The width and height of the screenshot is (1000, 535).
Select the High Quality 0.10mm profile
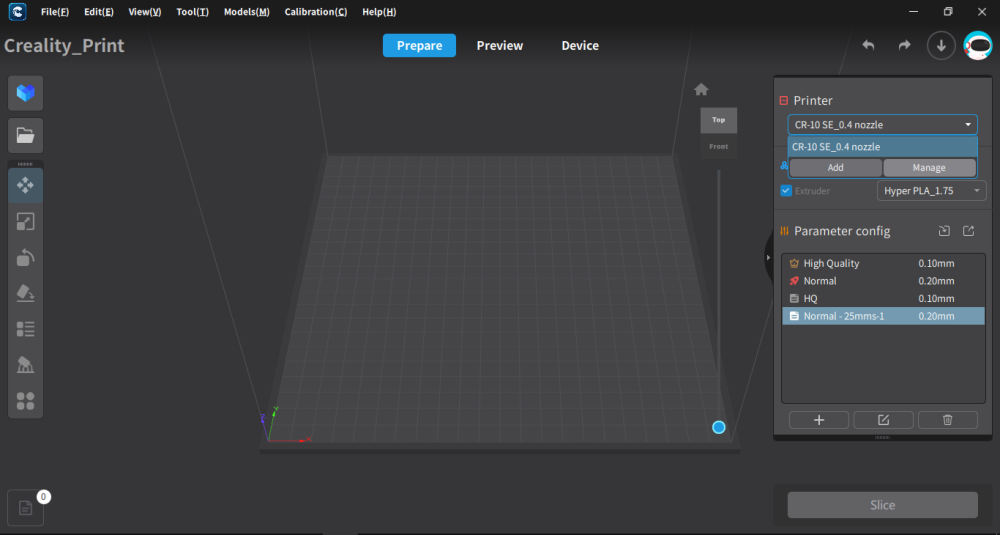coord(883,263)
